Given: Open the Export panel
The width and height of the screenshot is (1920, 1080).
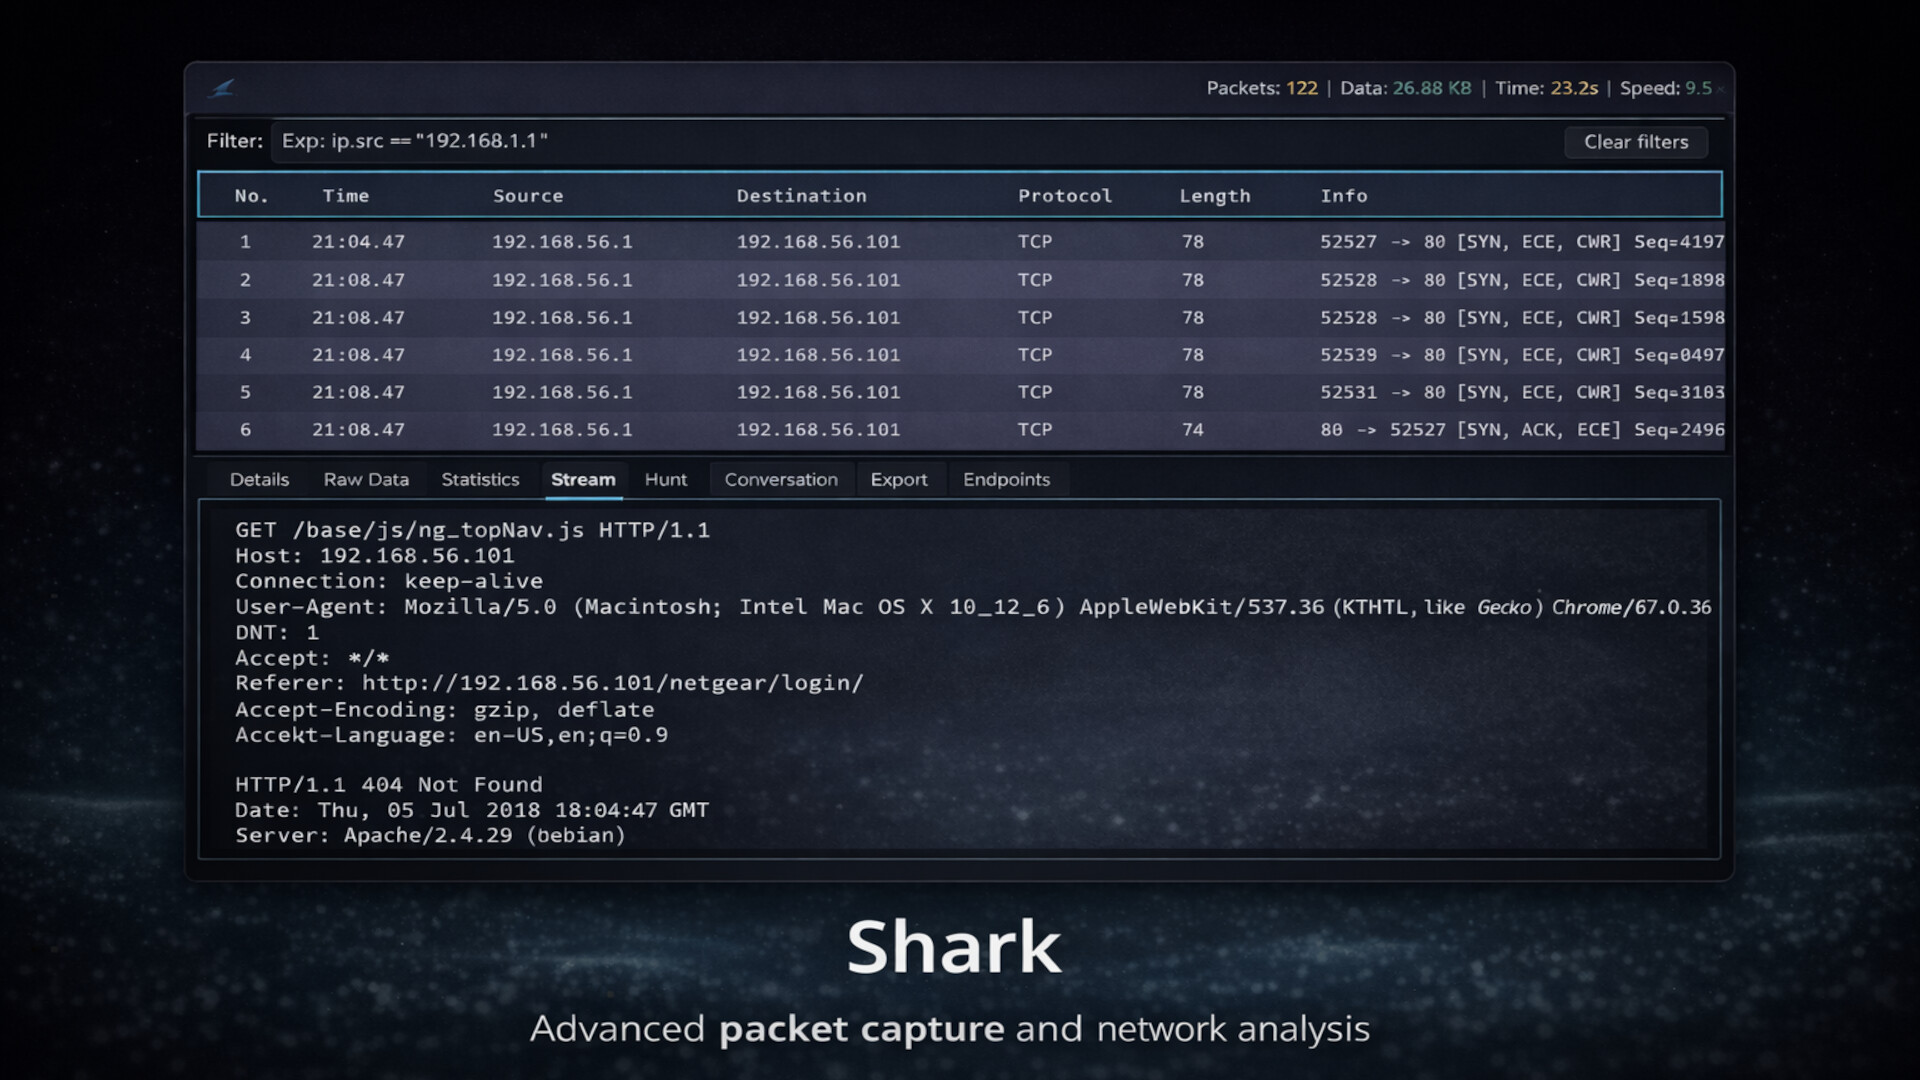Looking at the screenshot, I should tap(900, 479).
